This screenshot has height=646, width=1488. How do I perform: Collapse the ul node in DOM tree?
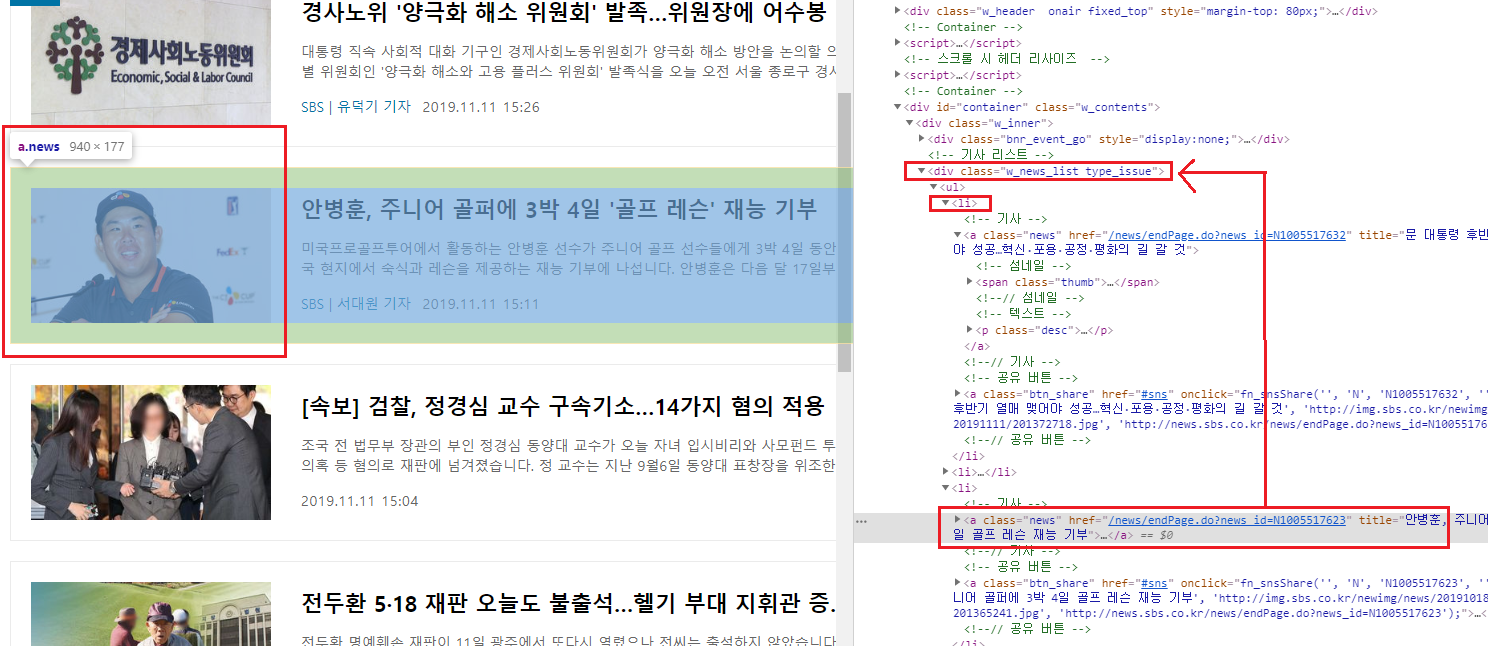(x=934, y=187)
